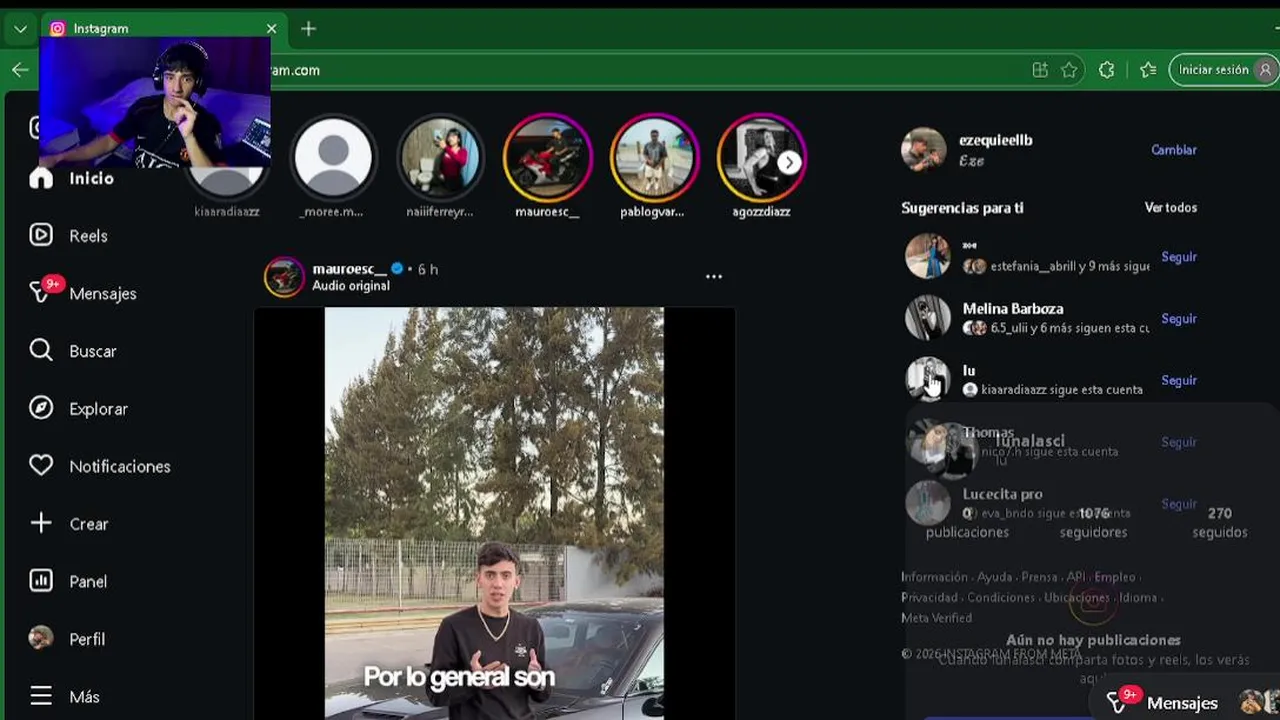Click the Inicio label in sidebar
The image size is (1280, 720).
[91, 178]
